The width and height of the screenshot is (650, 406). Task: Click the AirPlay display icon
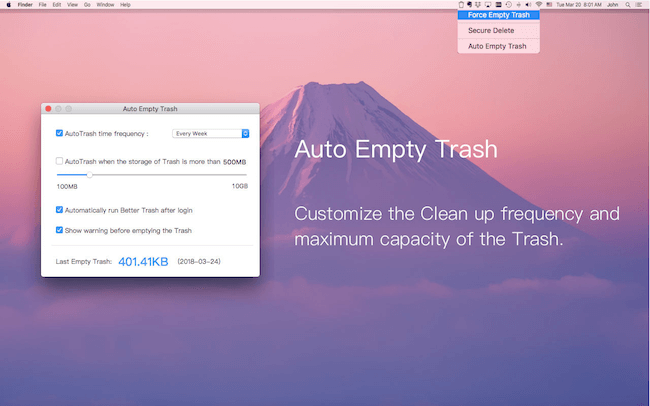[488, 5]
